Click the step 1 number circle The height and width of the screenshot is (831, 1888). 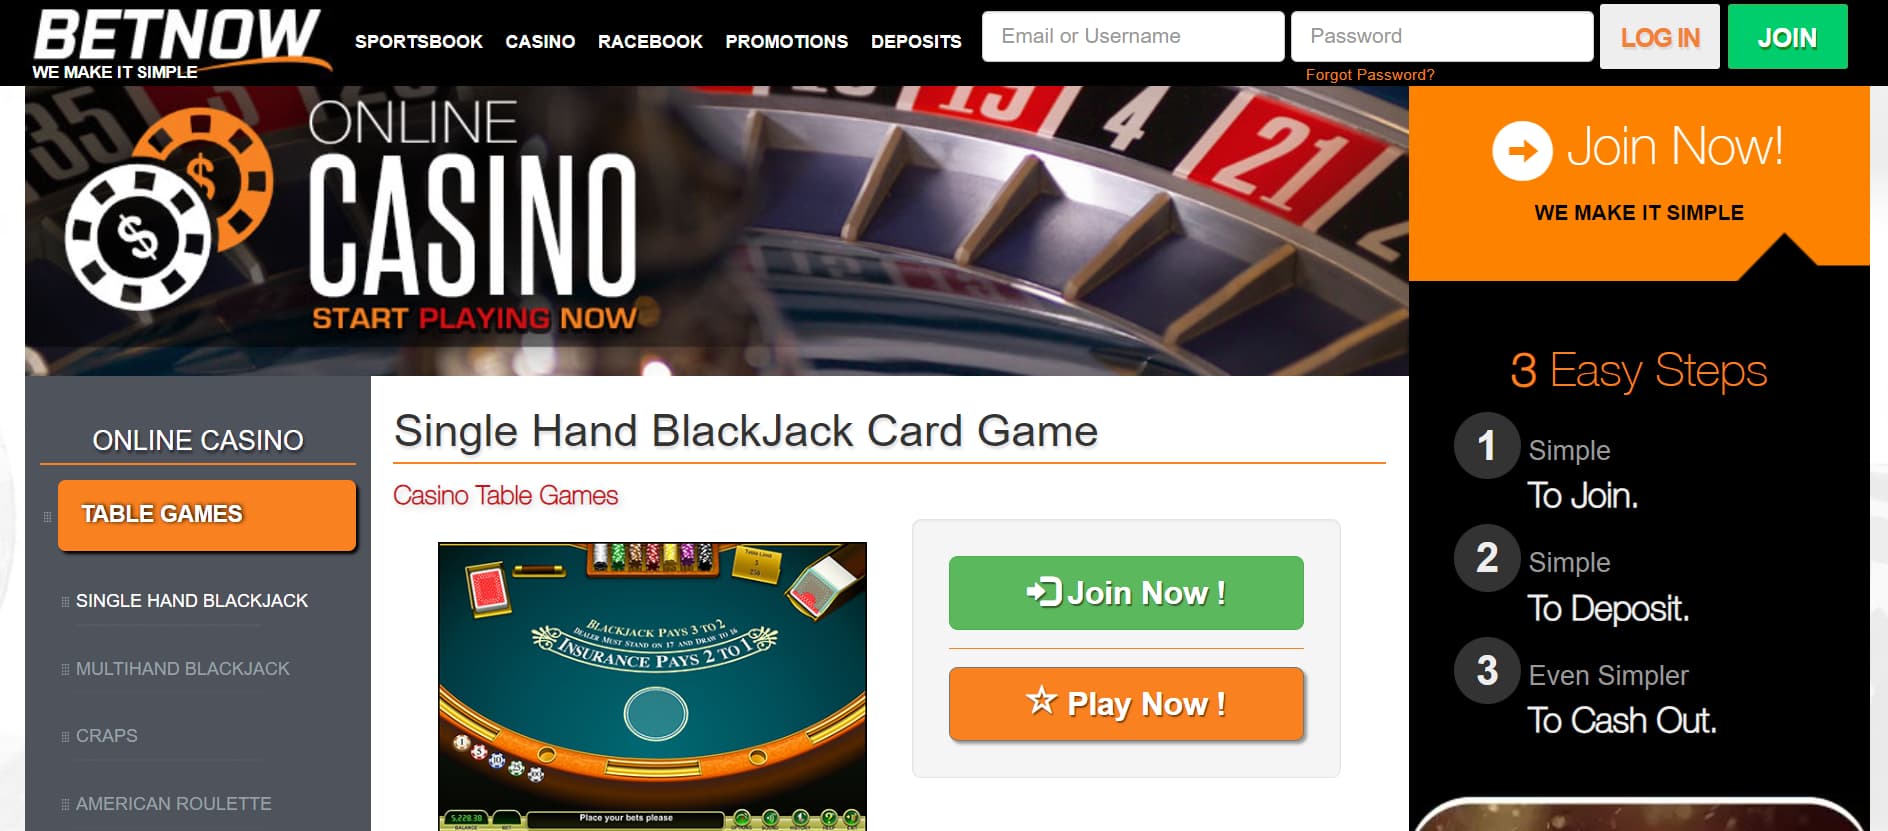(x=1487, y=445)
